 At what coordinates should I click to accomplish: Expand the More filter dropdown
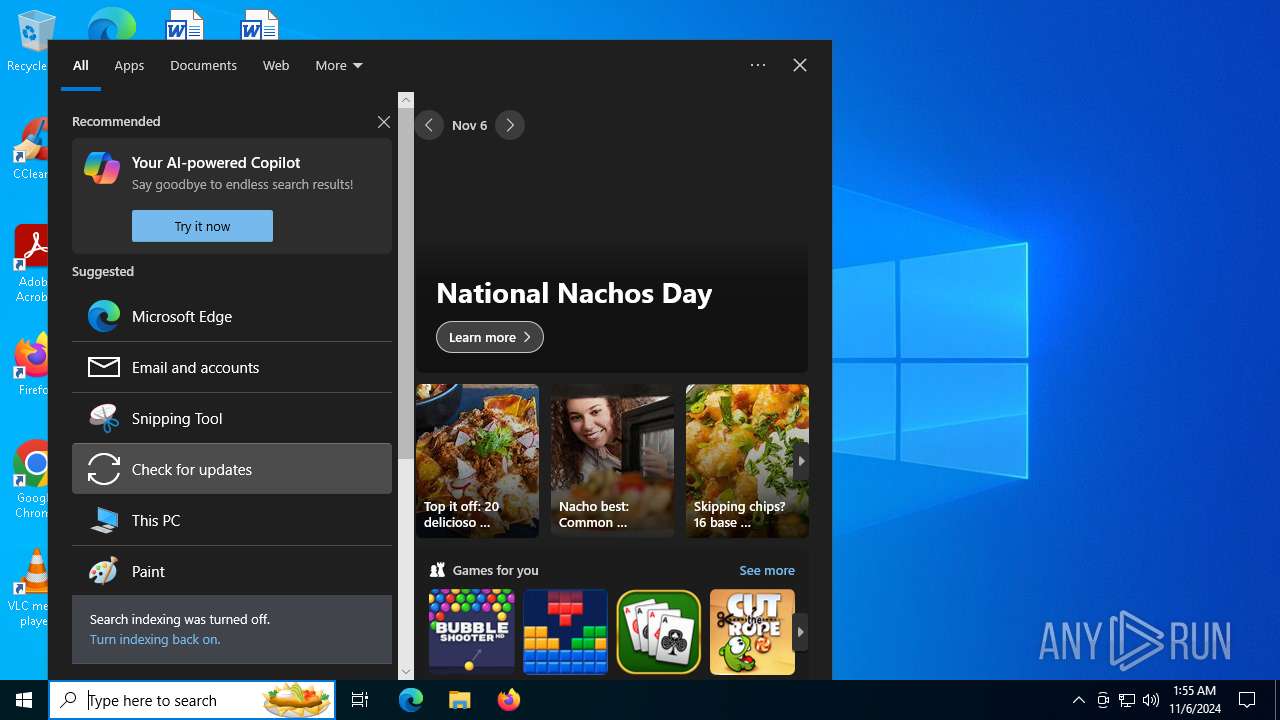(339, 65)
